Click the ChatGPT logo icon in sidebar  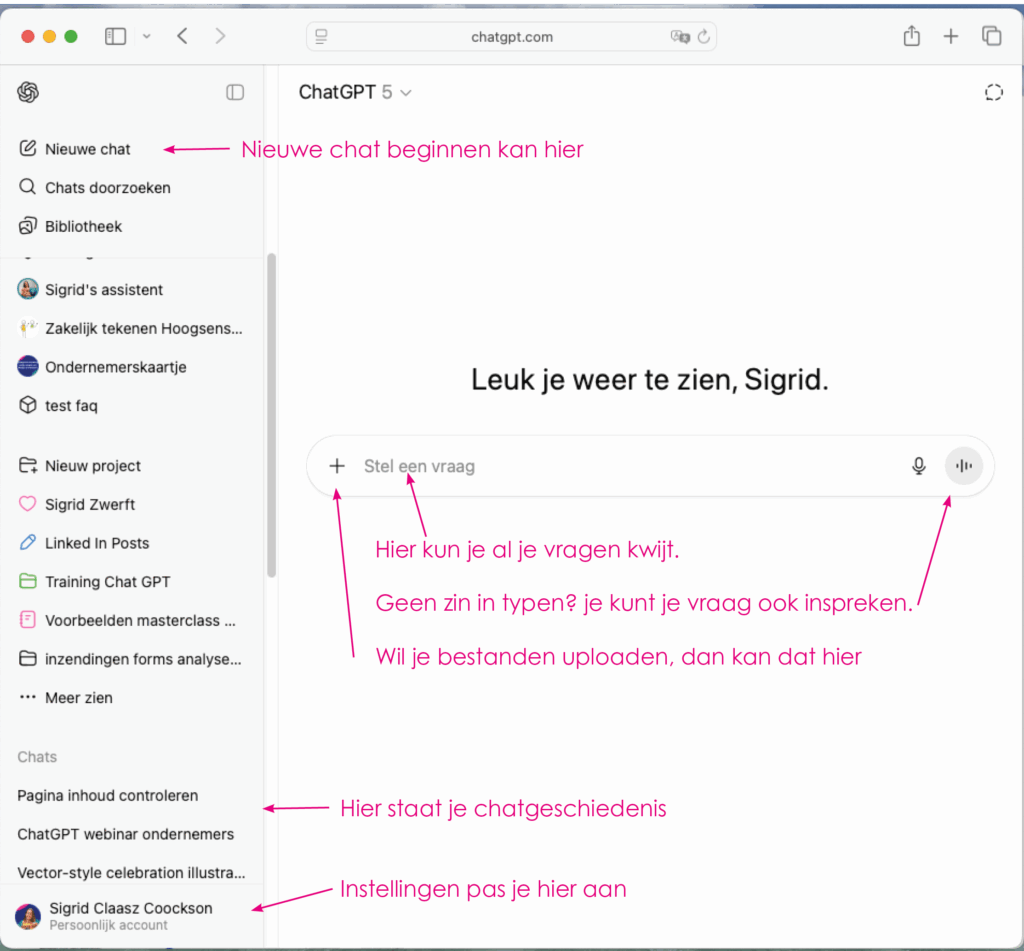pyautogui.click(x=28, y=92)
